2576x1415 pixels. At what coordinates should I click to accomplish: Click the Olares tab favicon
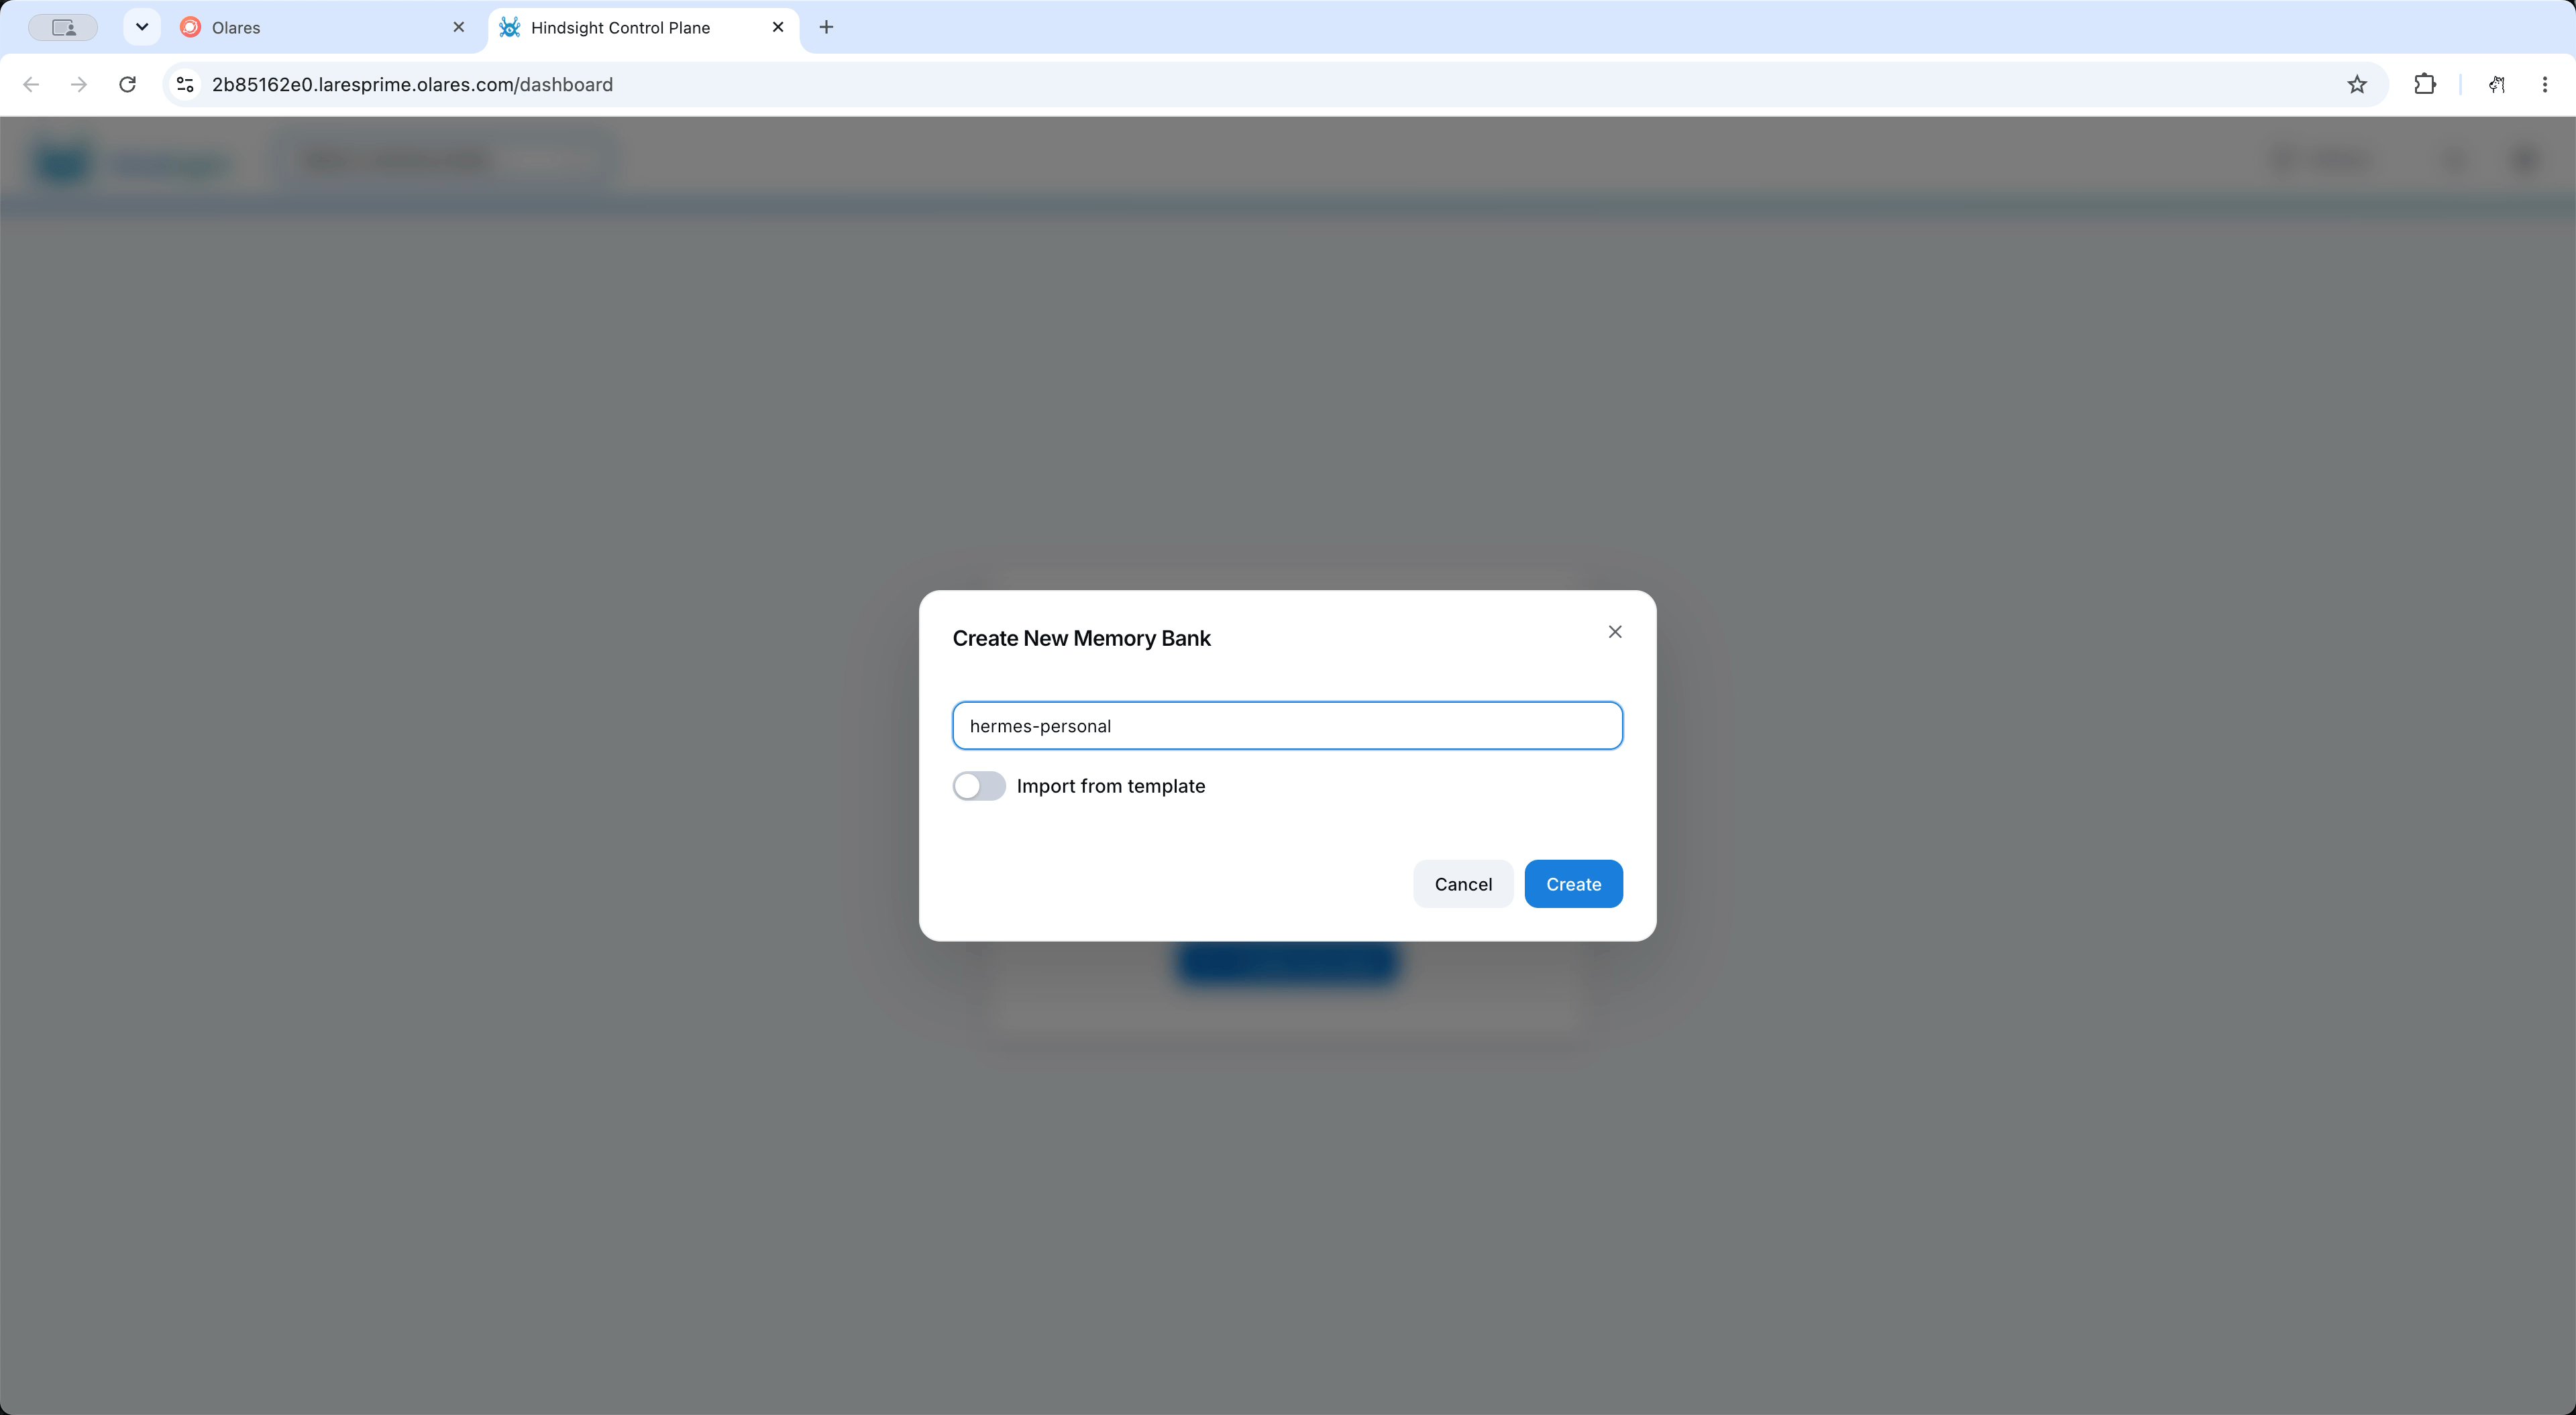tap(190, 28)
